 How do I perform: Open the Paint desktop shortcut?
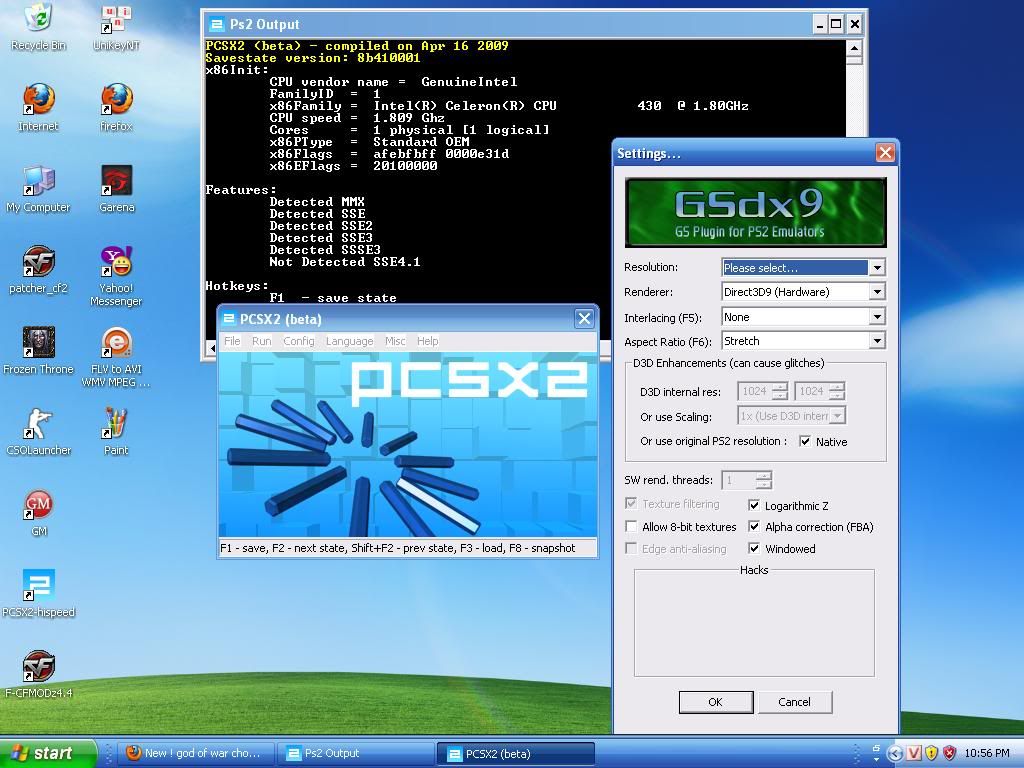click(x=117, y=425)
